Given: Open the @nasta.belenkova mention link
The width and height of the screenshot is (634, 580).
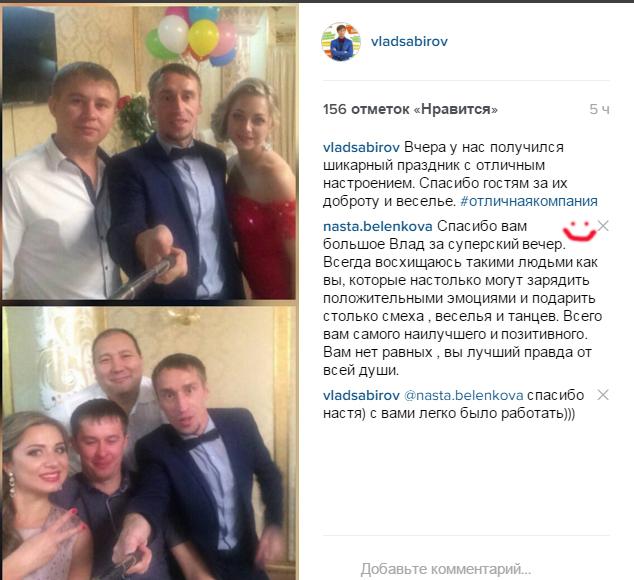Looking at the screenshot, I should [463, 395].
